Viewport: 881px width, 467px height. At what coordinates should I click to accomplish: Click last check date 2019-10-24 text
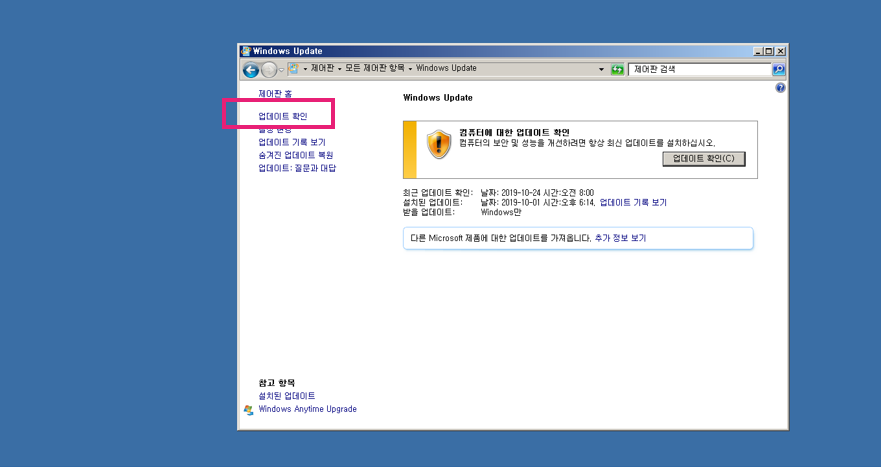(x=537, y=193)
